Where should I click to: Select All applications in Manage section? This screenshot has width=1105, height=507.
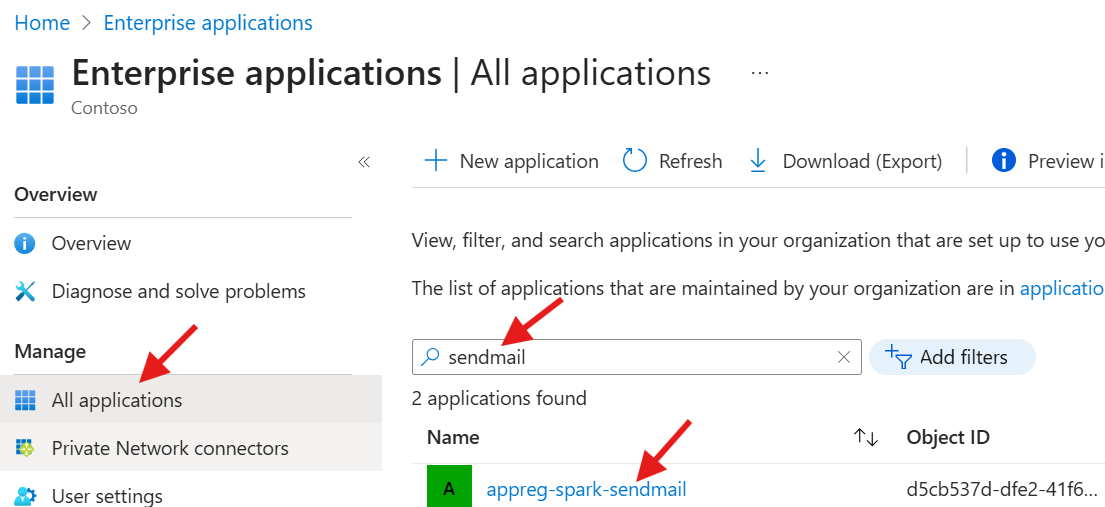[117, 400]
